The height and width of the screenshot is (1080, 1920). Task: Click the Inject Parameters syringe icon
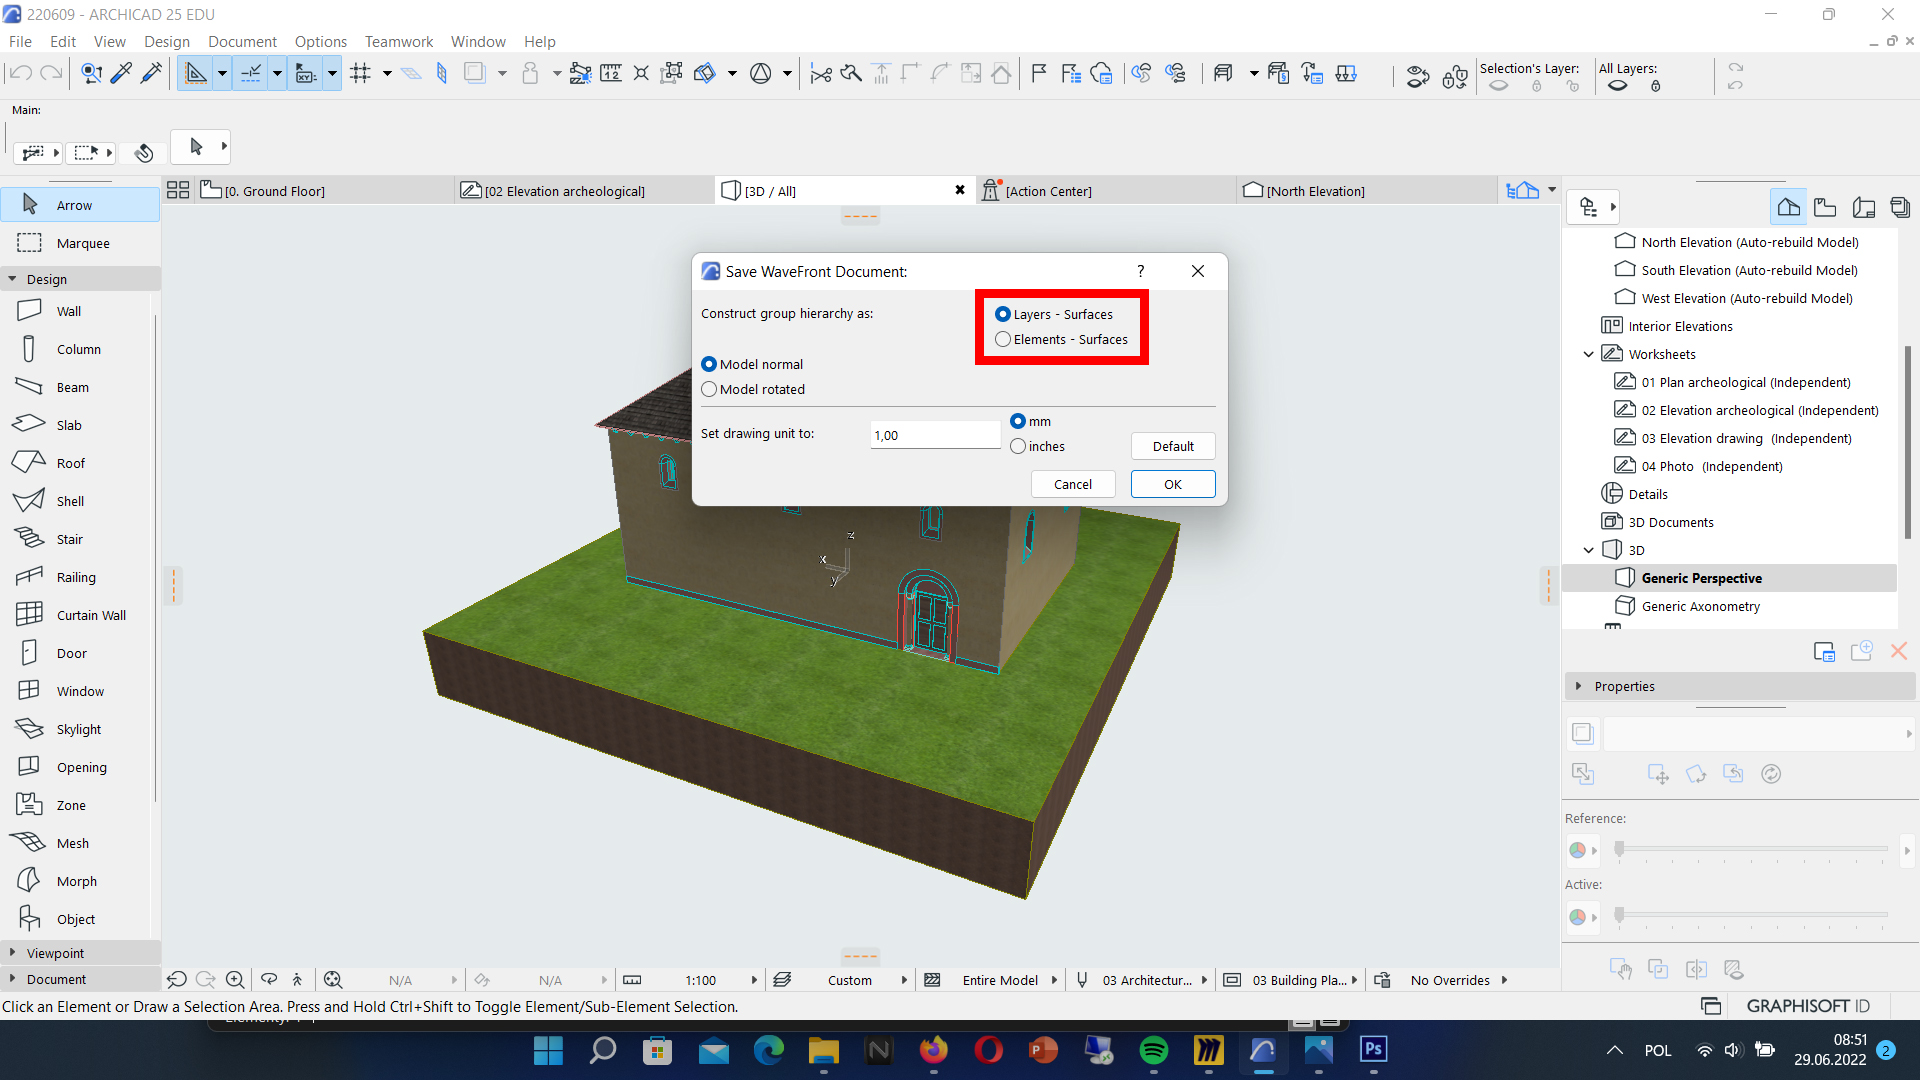pos(152,73)
